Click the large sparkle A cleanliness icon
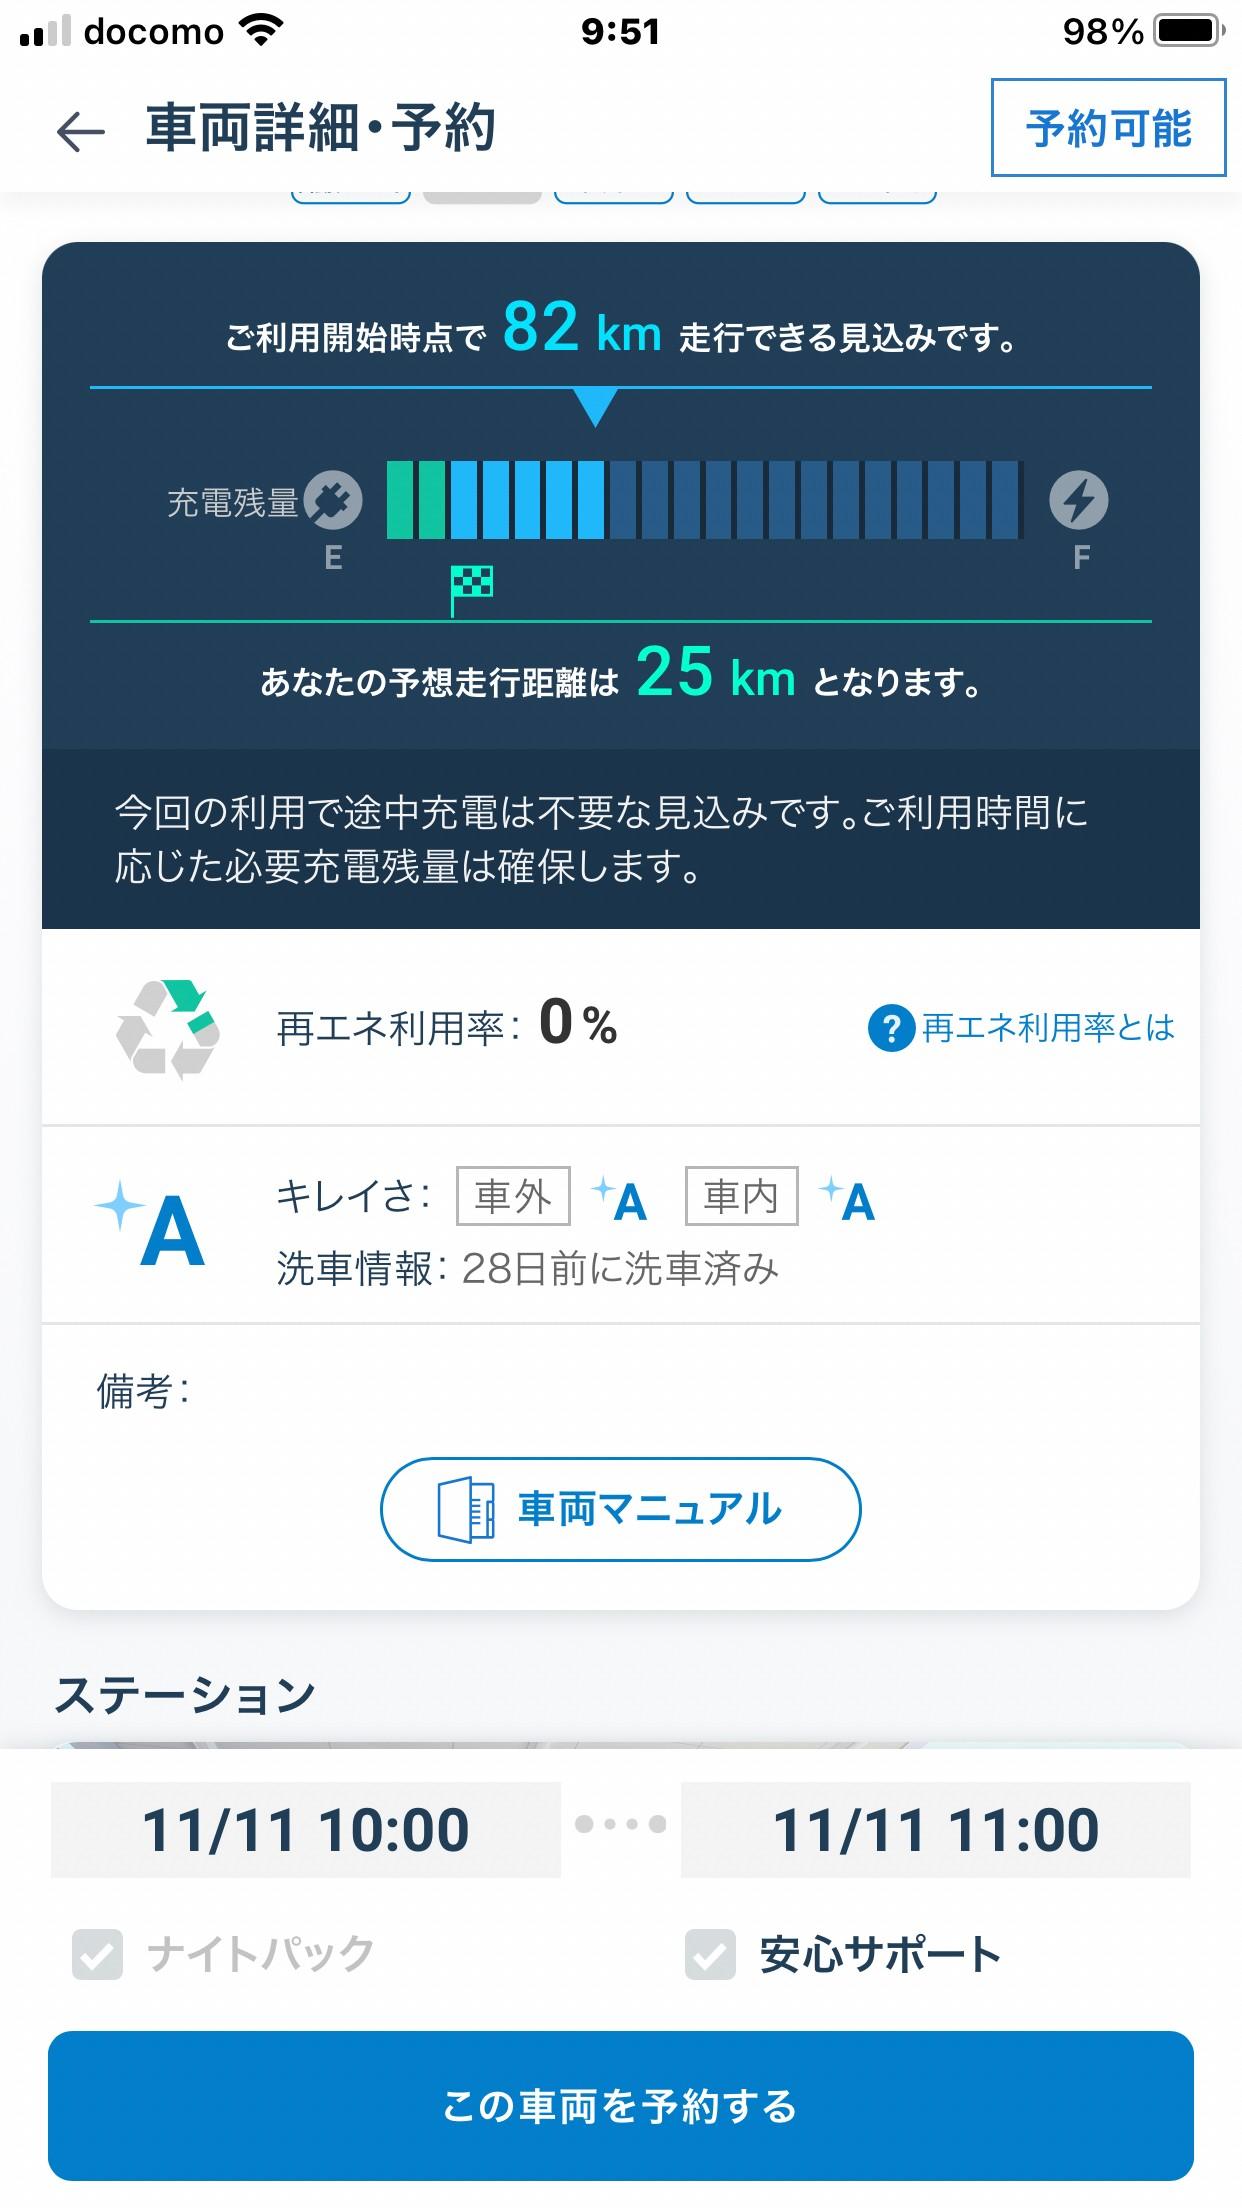The image size is (1242, 2208). 151,1224
